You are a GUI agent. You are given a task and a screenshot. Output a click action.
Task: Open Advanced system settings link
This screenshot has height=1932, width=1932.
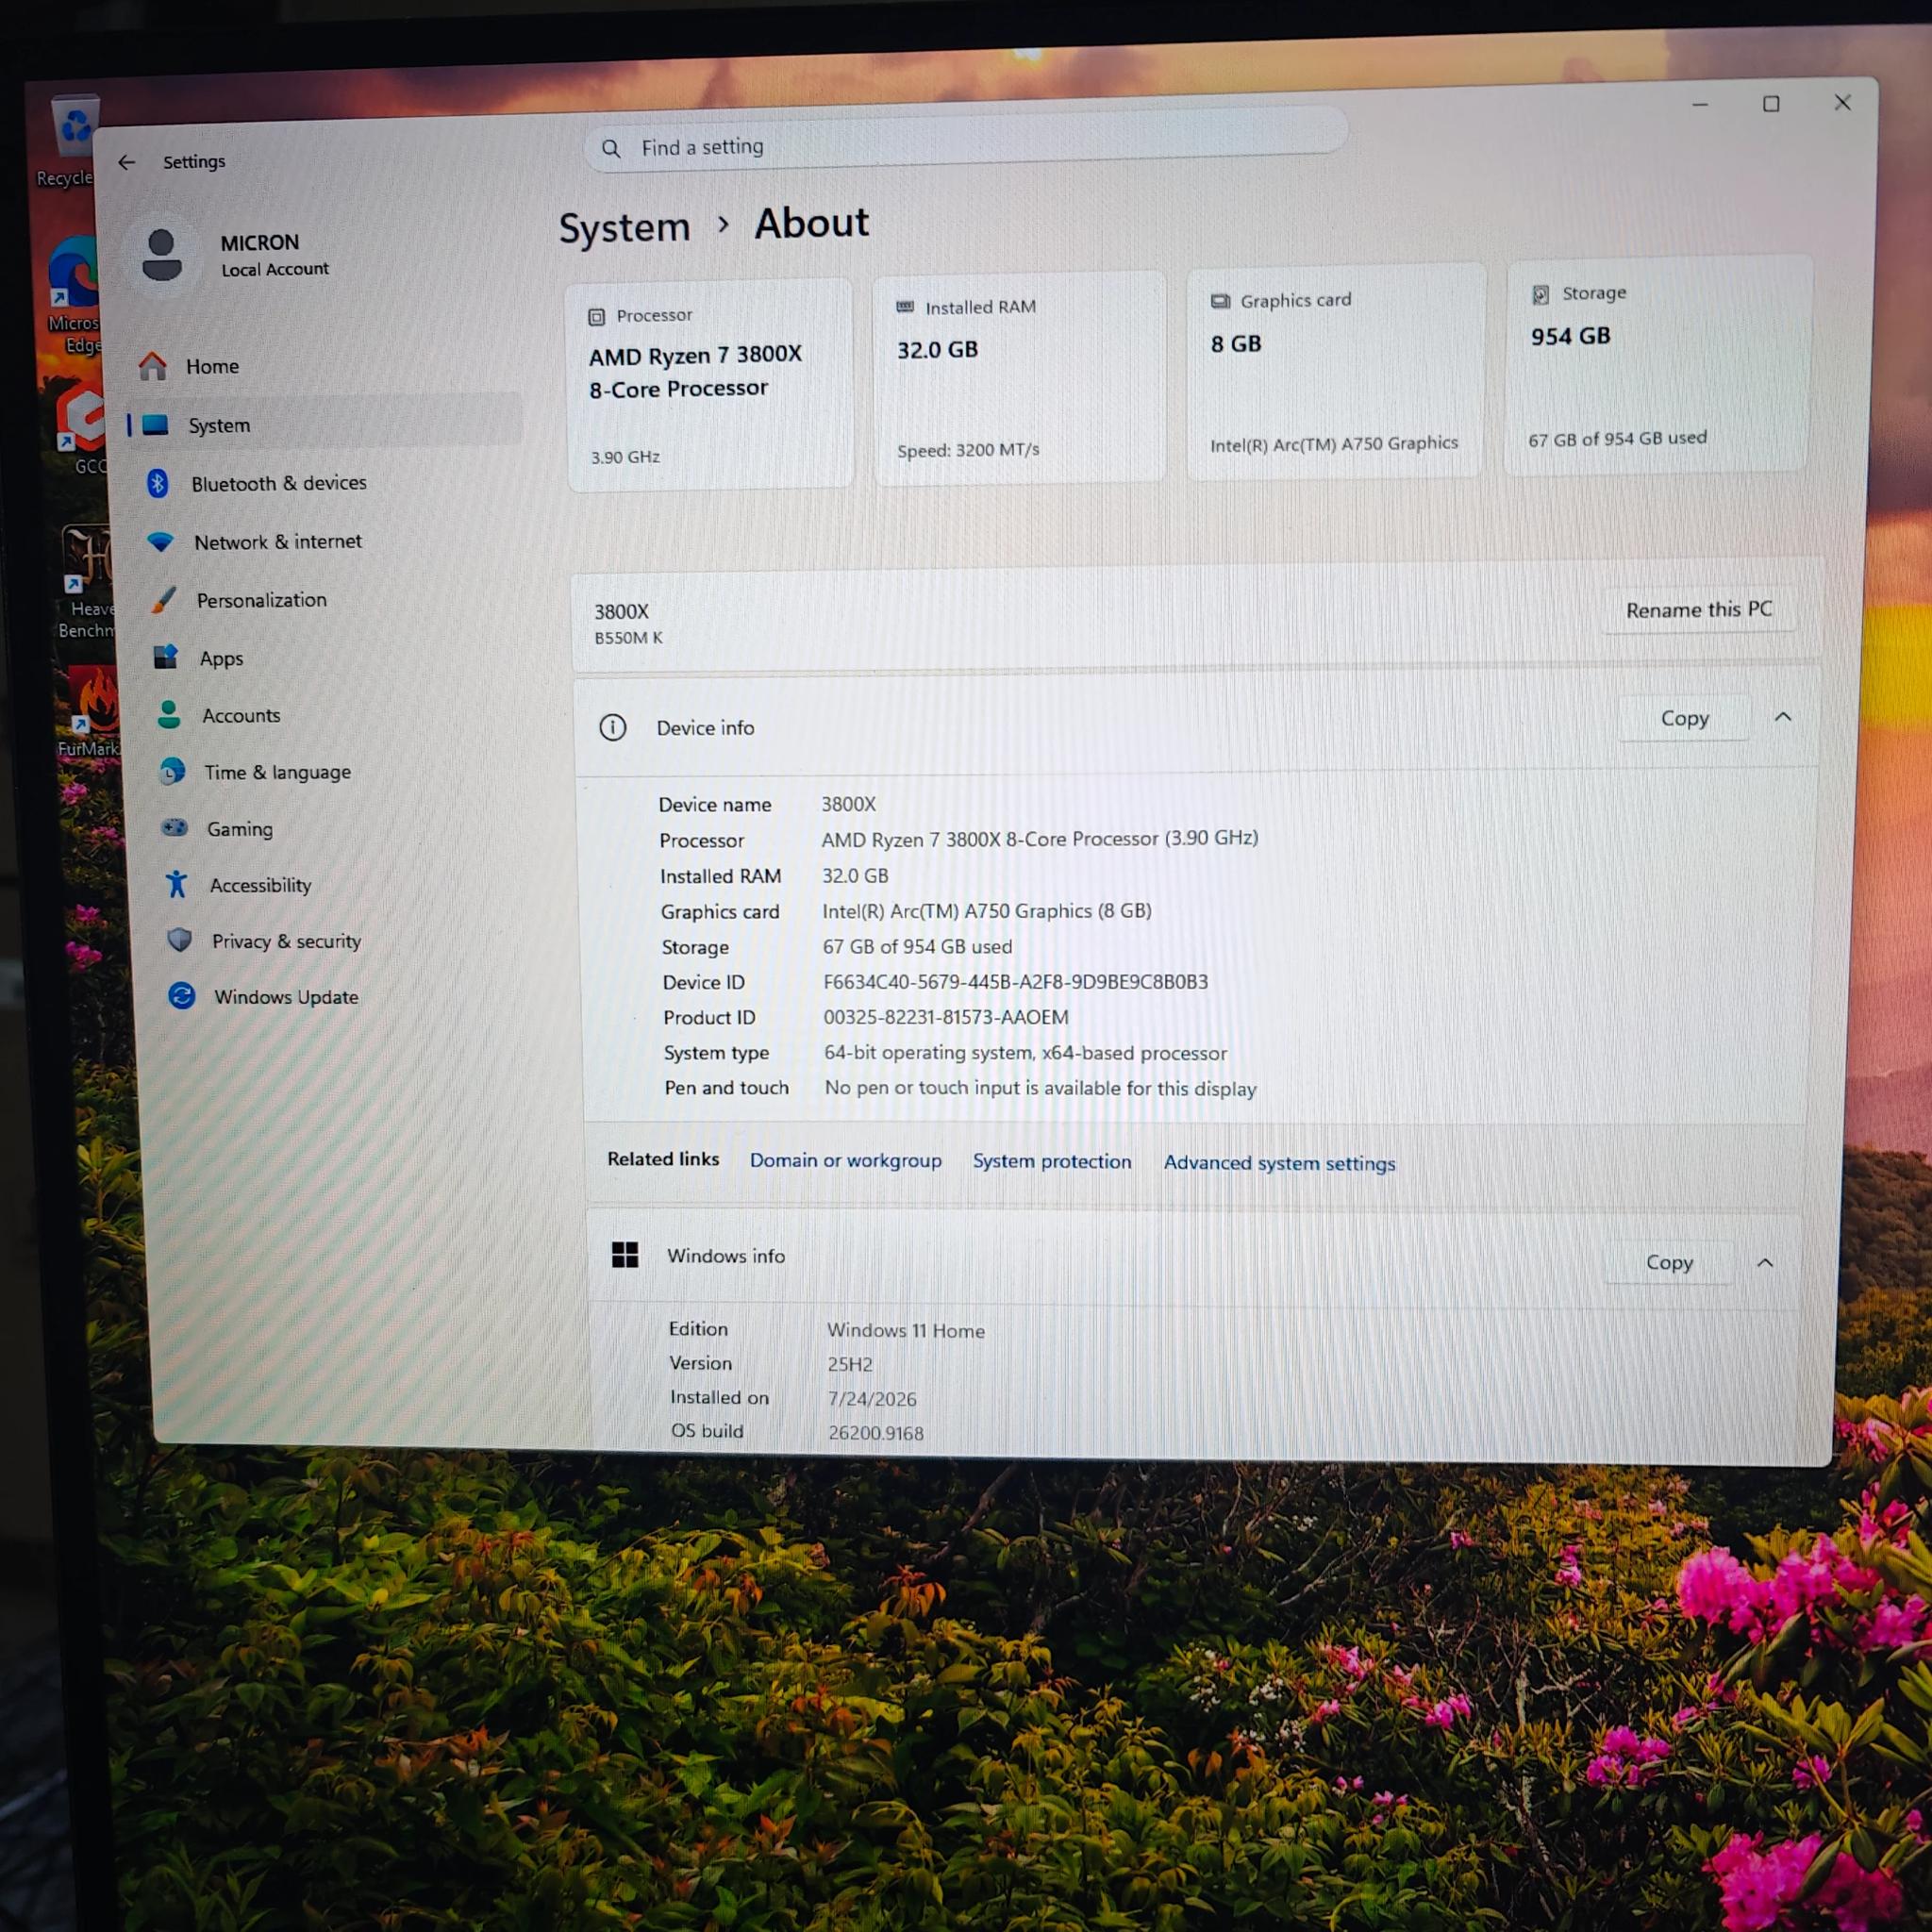pos(1279,1163)
